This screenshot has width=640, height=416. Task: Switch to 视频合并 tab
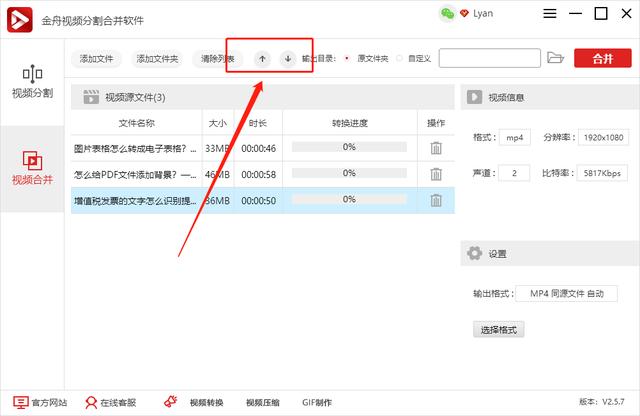pos(32,168)
